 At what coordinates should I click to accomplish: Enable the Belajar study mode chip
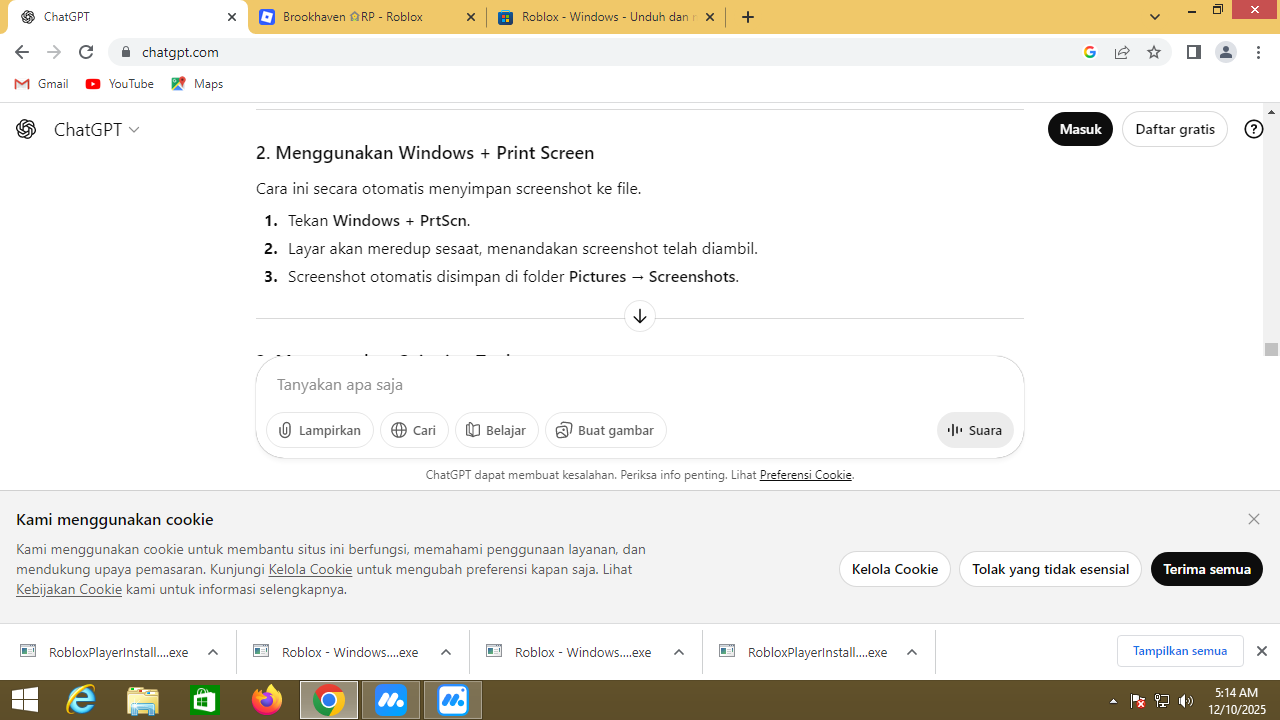[497, 430]
